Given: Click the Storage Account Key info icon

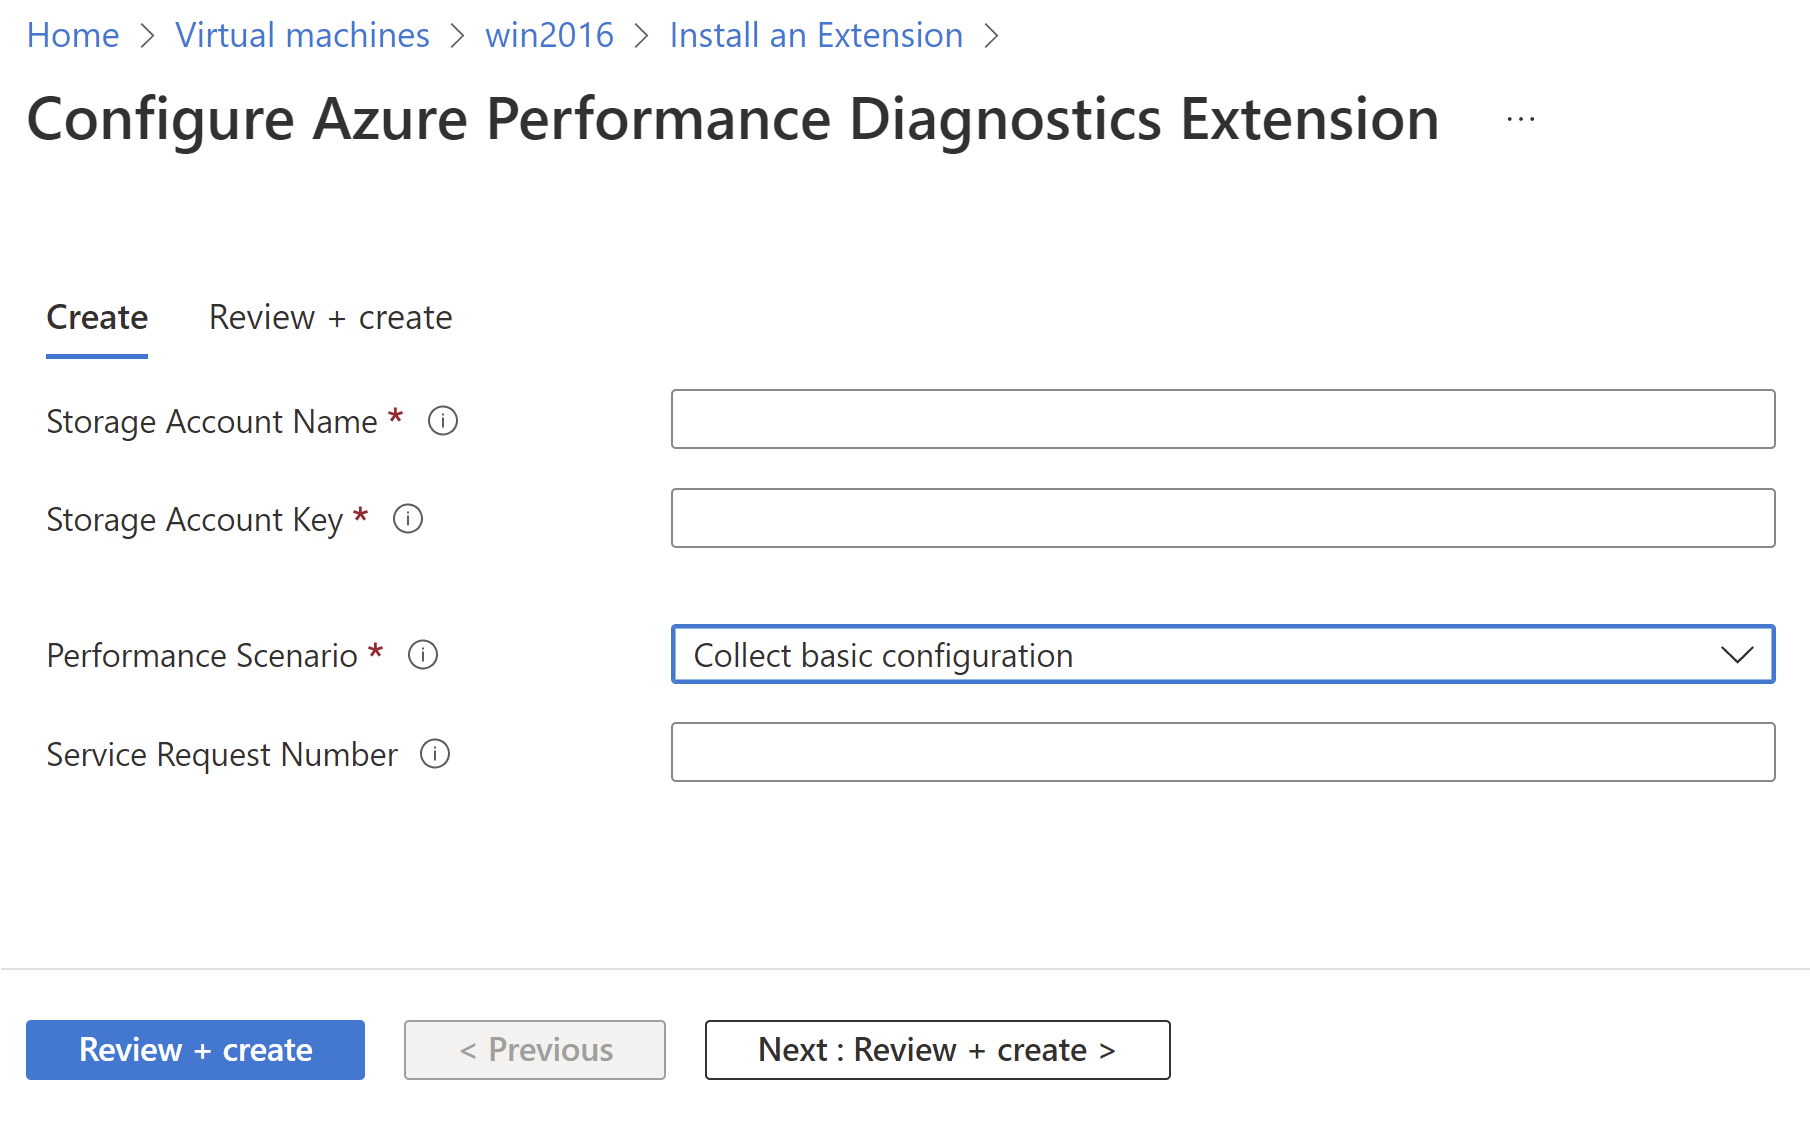Looking at the screenshot, I should point(408,519).
